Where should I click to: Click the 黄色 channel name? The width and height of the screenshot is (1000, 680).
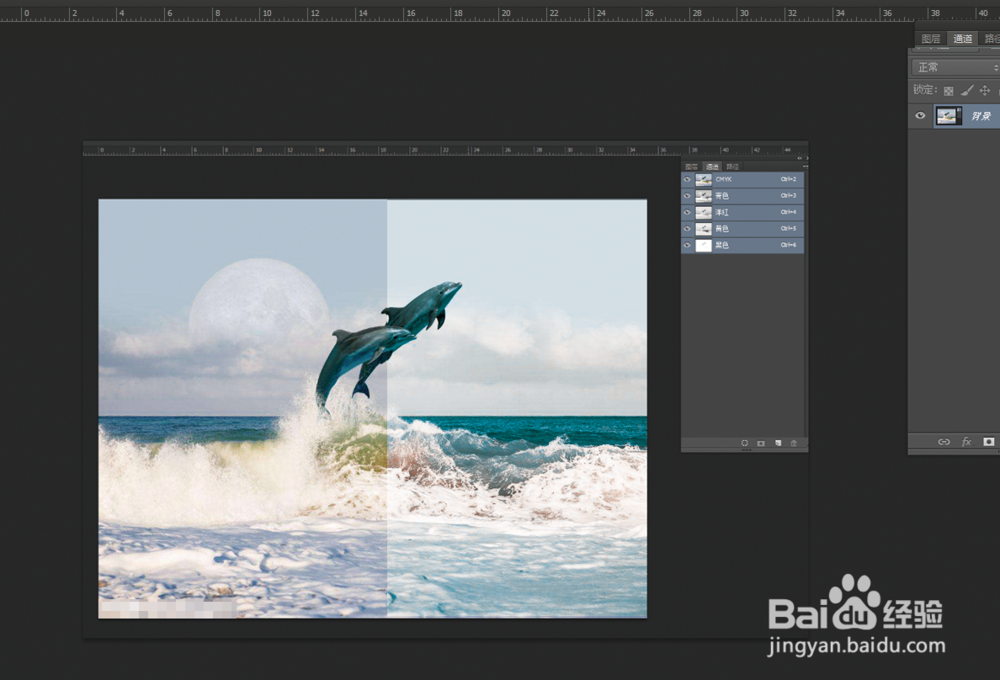721,229
